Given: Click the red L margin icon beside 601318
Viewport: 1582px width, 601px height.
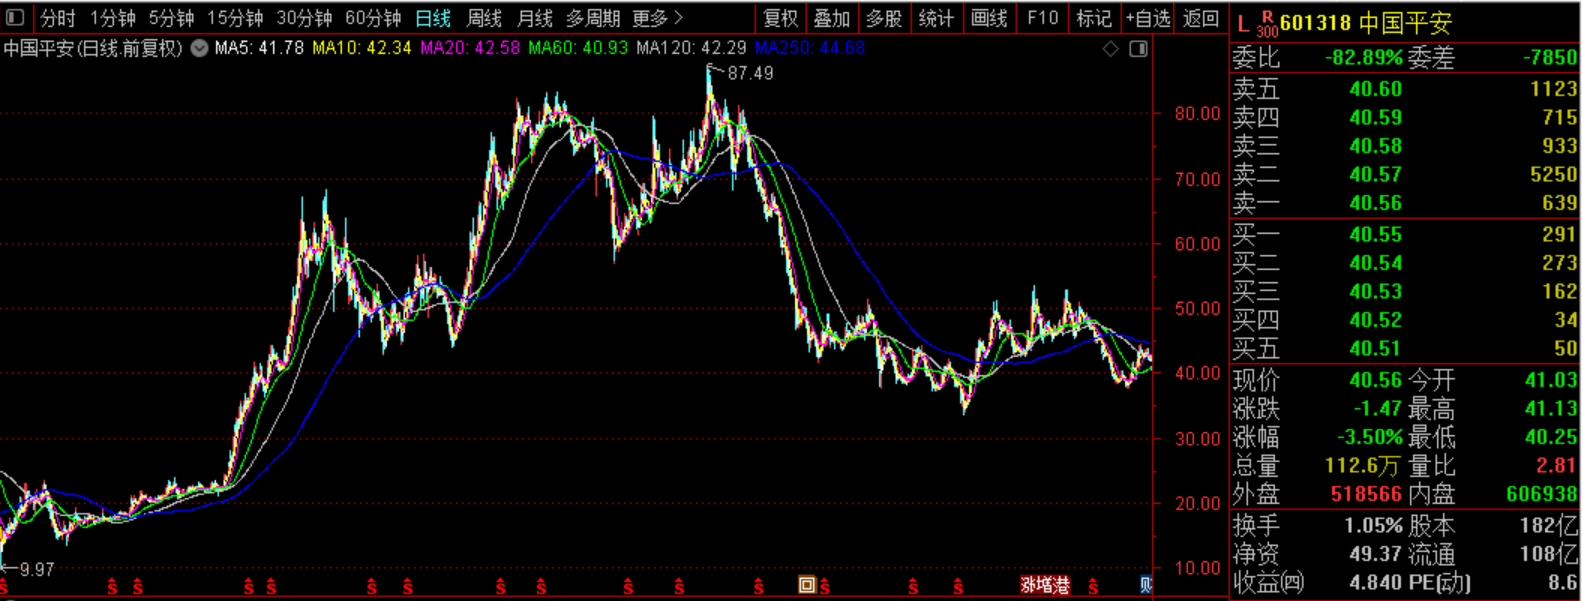Looking at the screenshot, I should coord(1243,23).
